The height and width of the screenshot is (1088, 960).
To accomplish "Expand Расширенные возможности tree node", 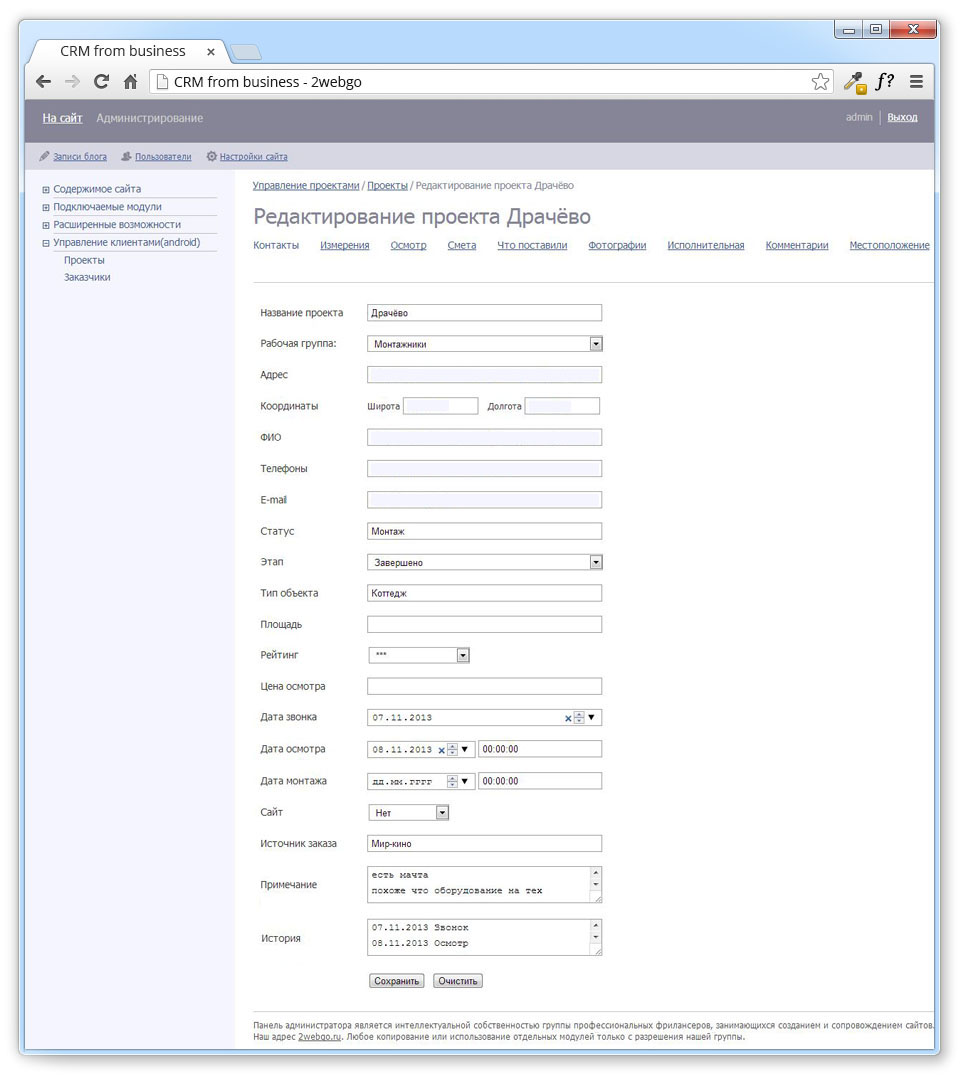I will (46, 226).
